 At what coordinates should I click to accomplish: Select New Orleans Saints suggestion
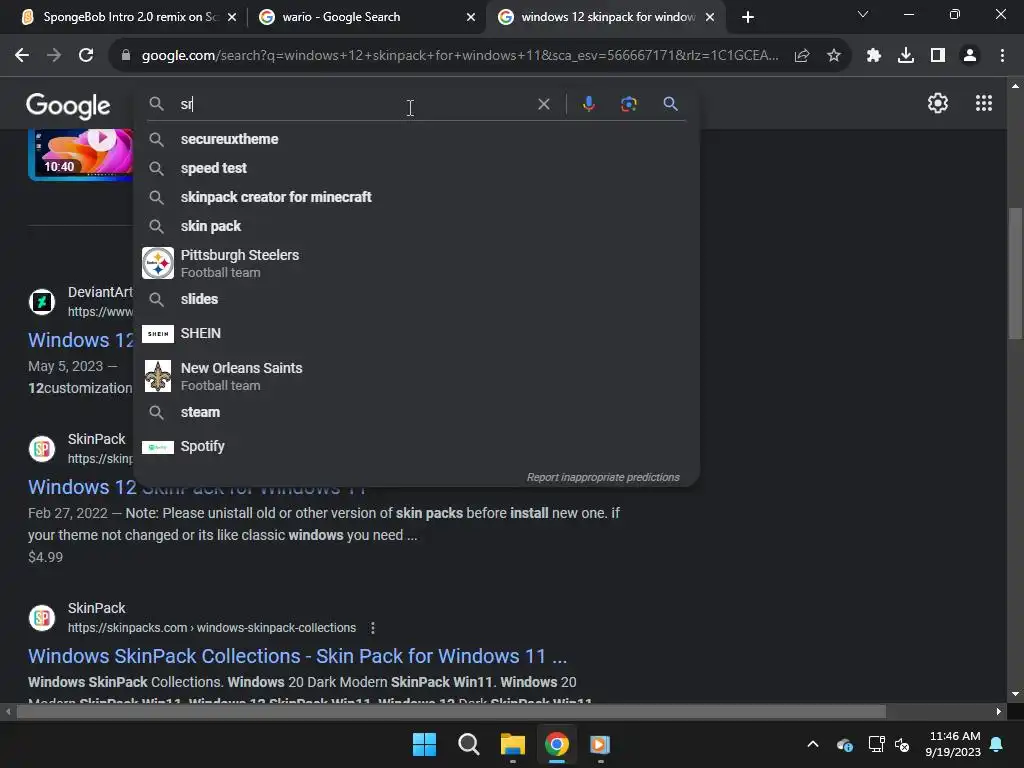(x=416, y=376)
